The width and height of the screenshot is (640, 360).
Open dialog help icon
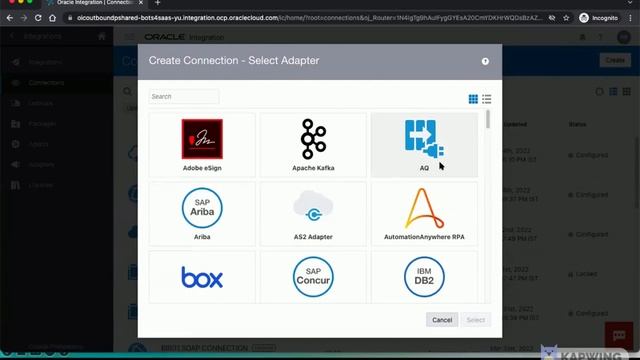click(485, 61)
